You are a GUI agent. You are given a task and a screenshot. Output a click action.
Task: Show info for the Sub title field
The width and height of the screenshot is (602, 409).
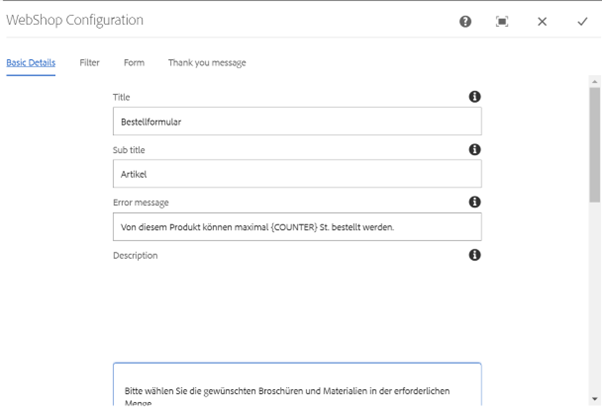pyautogui.click(x=475, y=149)
